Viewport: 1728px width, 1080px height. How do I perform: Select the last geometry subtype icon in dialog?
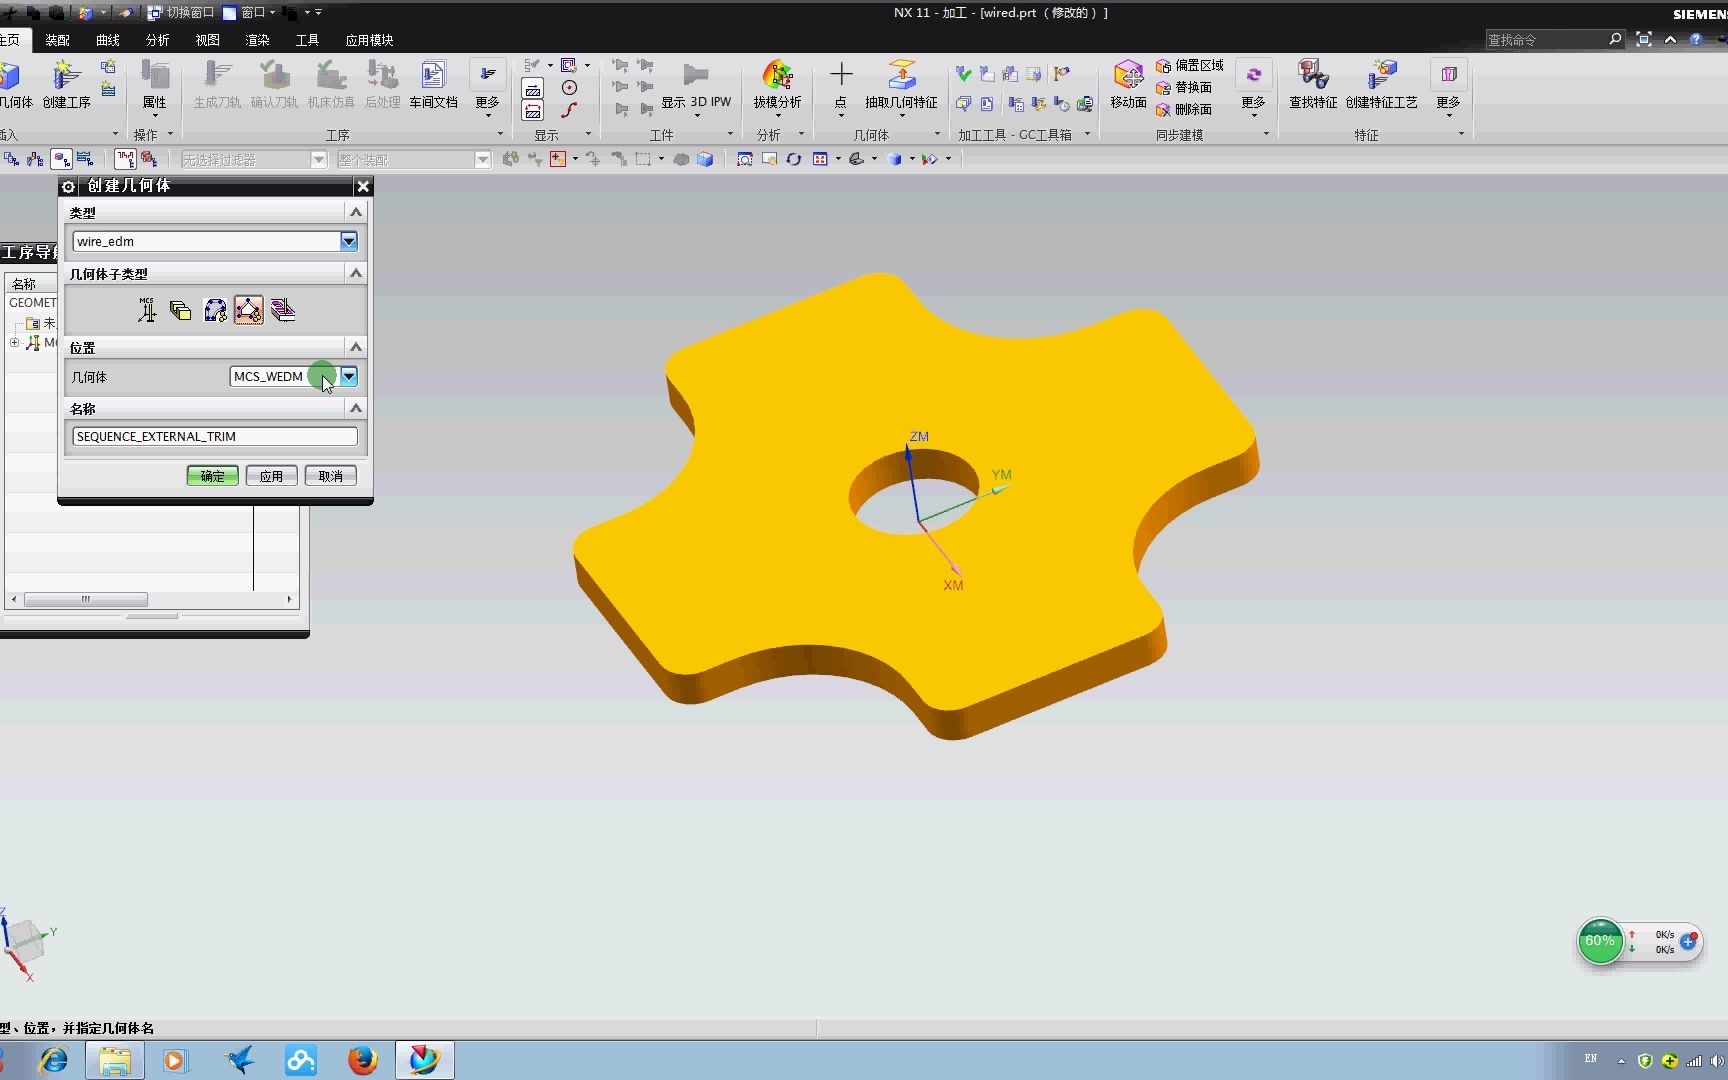[x=283, y=310]
